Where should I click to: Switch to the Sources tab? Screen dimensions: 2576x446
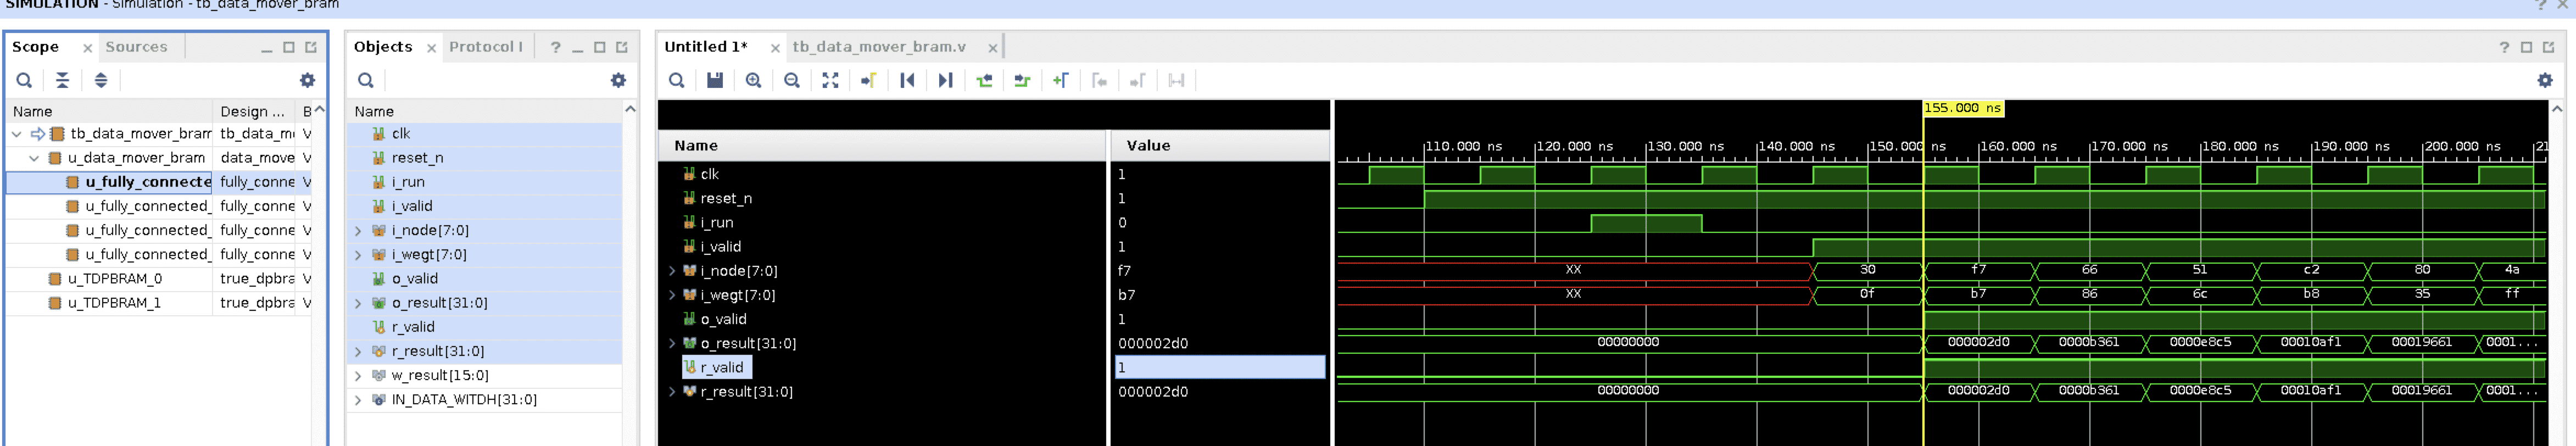pos(136,47)
